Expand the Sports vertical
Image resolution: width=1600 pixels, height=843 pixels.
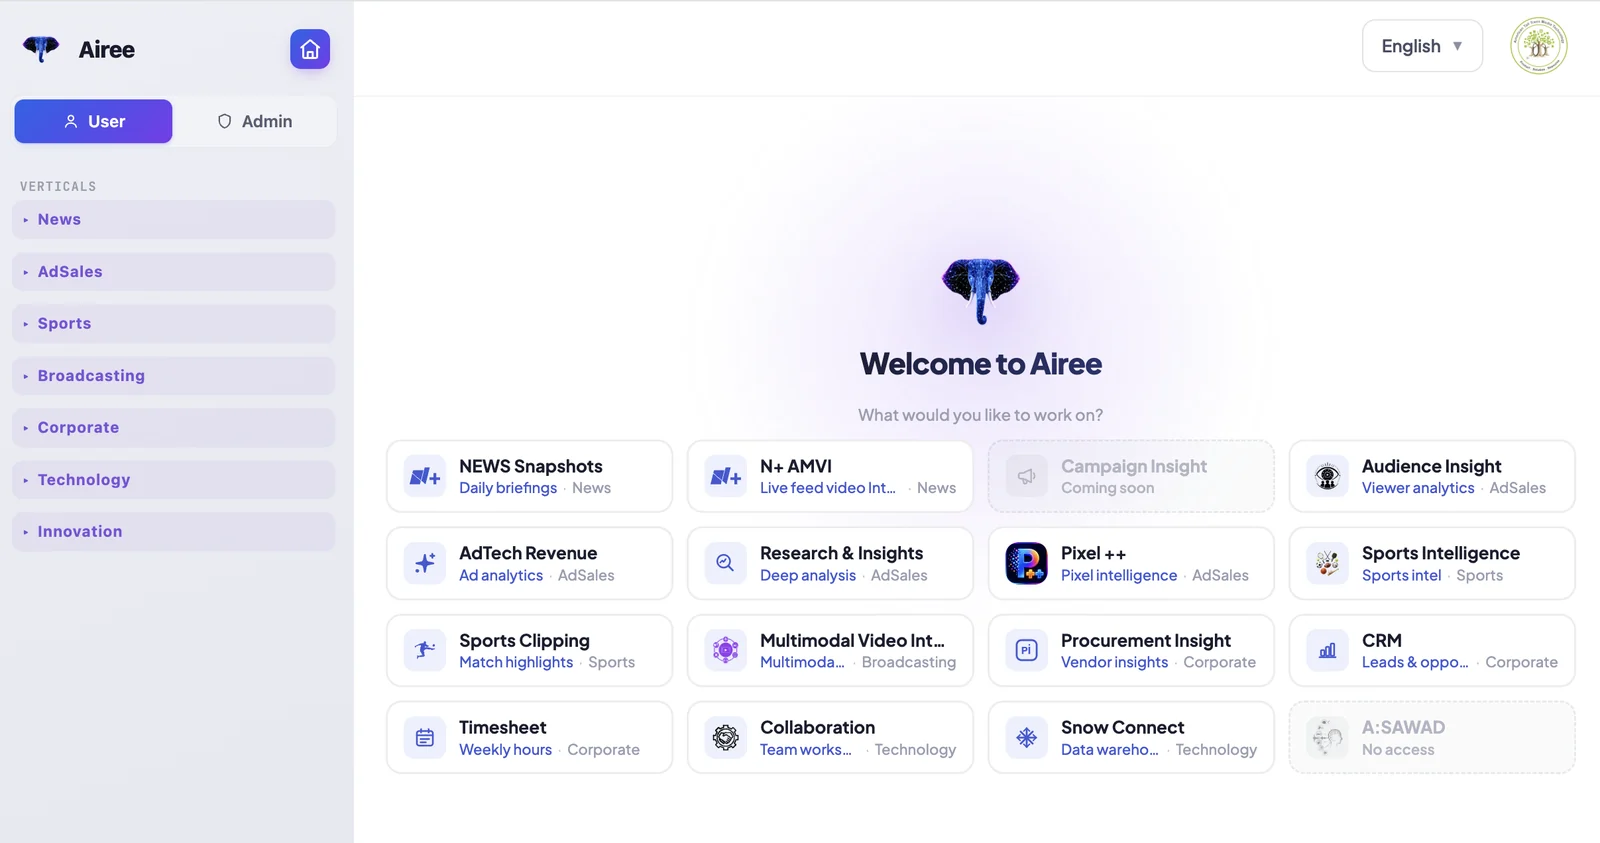point(174,324)
